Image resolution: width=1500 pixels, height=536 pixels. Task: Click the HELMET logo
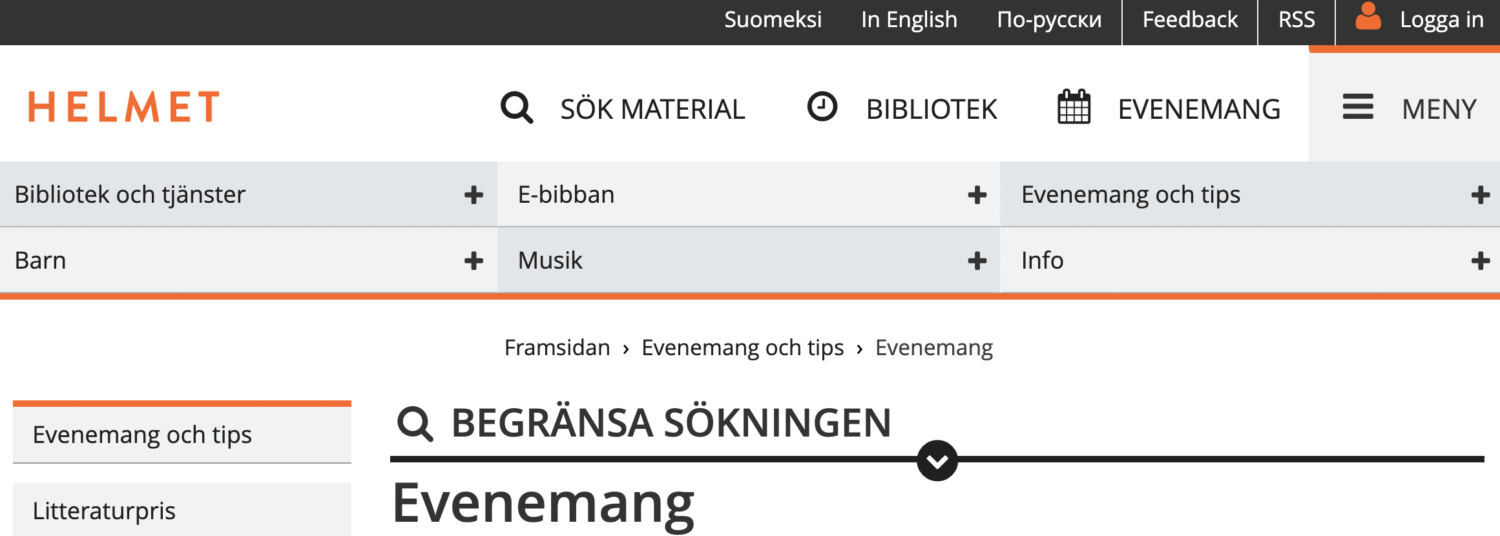pos(124,106)
